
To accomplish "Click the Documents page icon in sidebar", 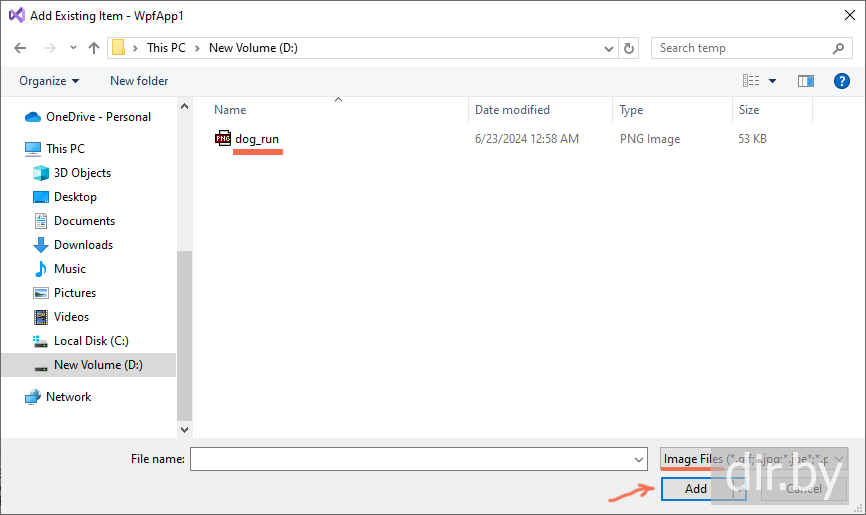I will (x=41, y=221).
